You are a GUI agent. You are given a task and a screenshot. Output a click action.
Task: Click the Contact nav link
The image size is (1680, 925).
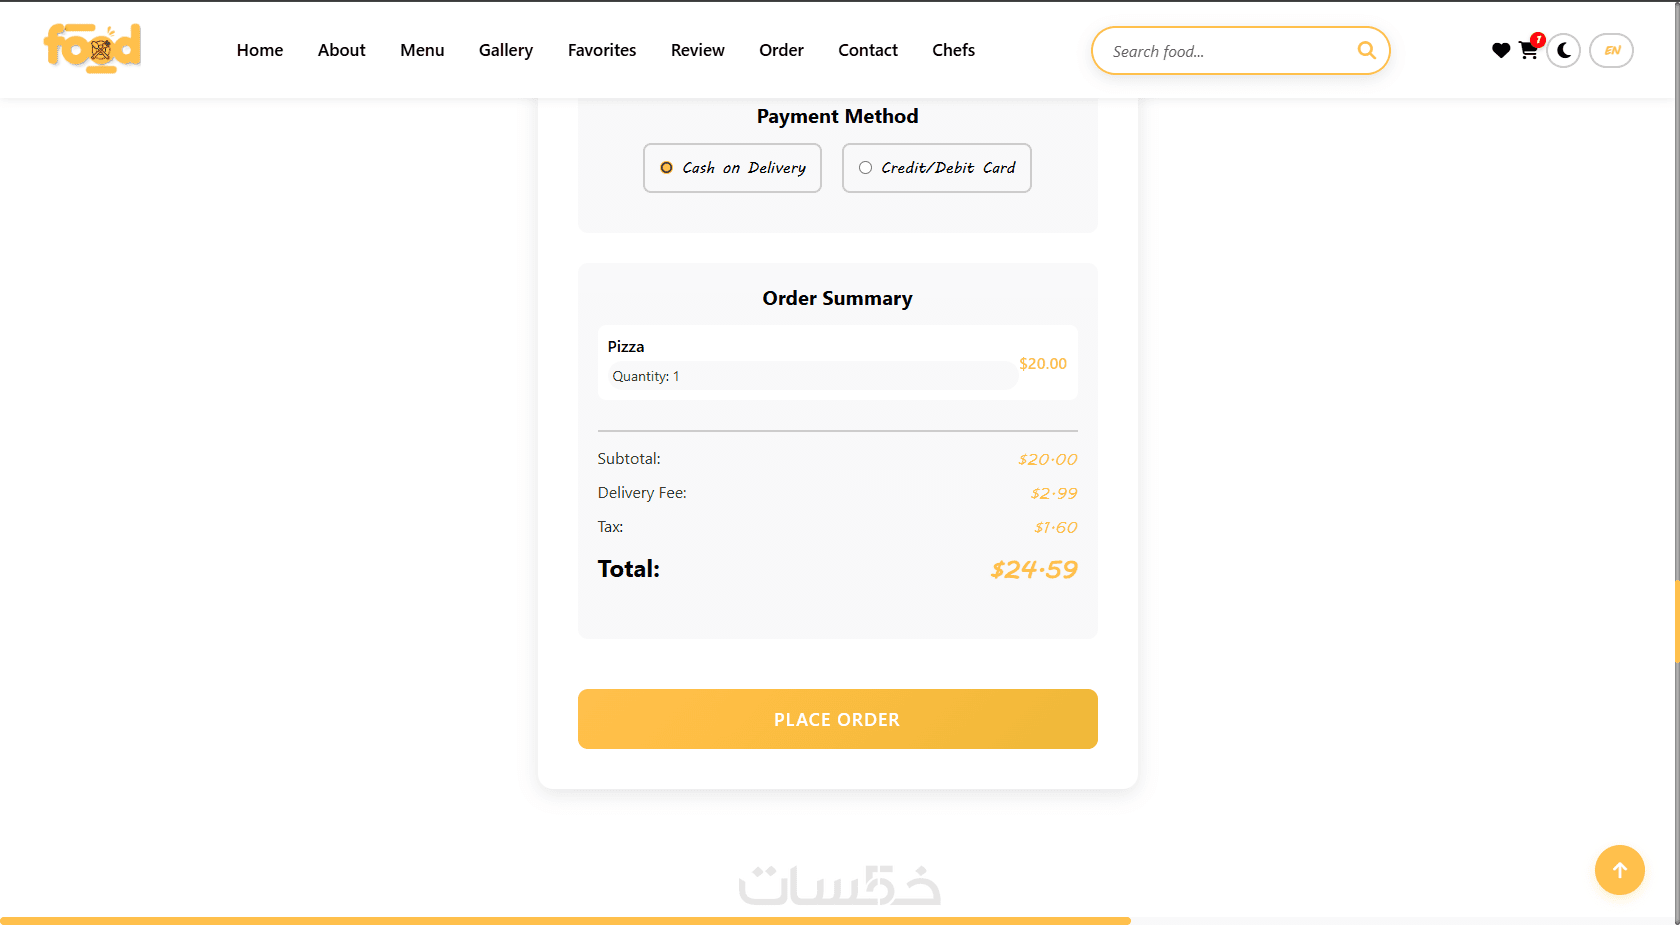click(867, 50)
